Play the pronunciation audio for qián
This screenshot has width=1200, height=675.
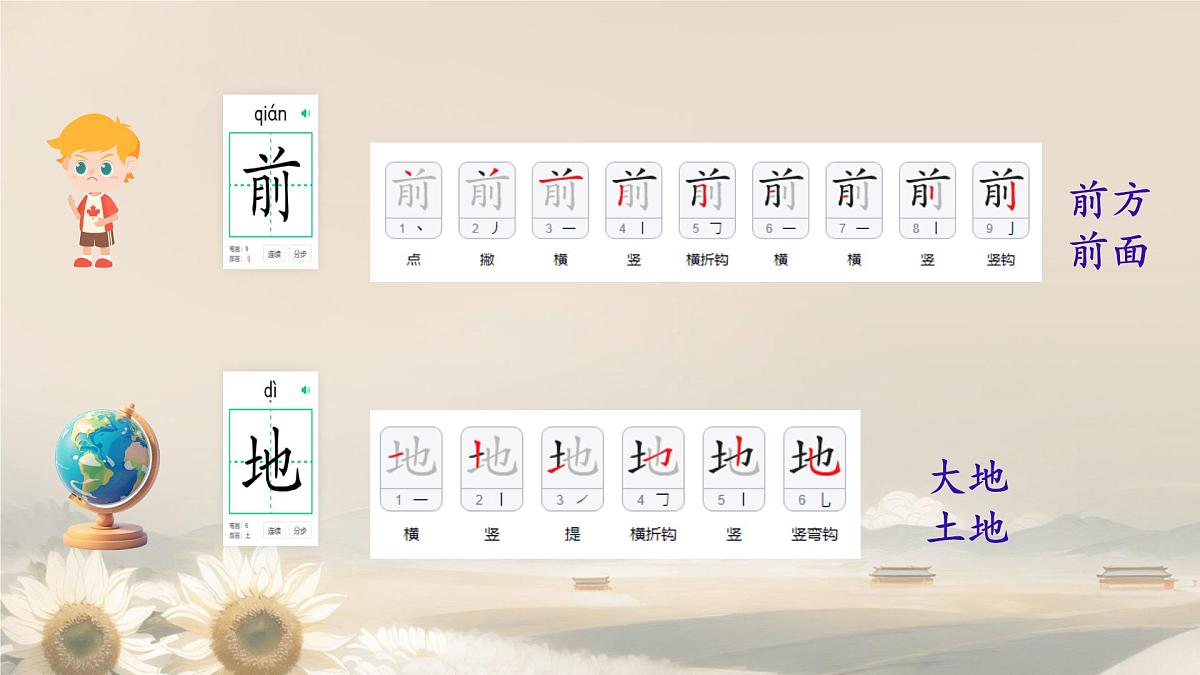(x=305, y=113)
